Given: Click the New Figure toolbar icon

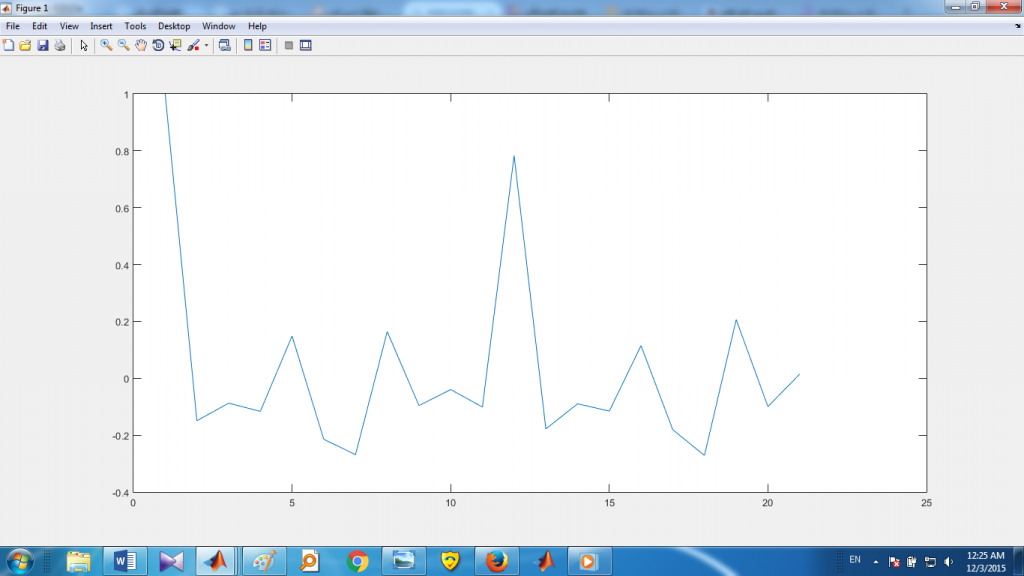Looking at the screenshot, I should (8, 45).
